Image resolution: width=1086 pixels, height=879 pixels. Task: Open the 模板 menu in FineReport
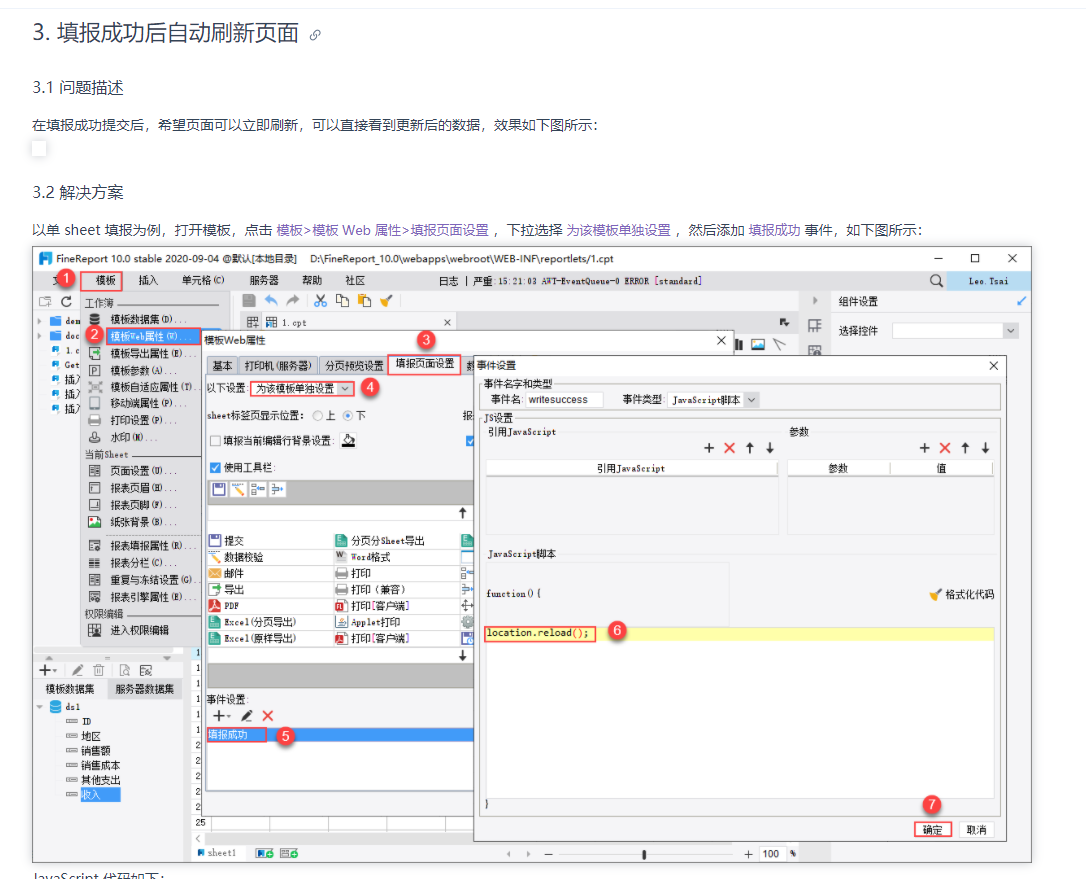(105, 281)
